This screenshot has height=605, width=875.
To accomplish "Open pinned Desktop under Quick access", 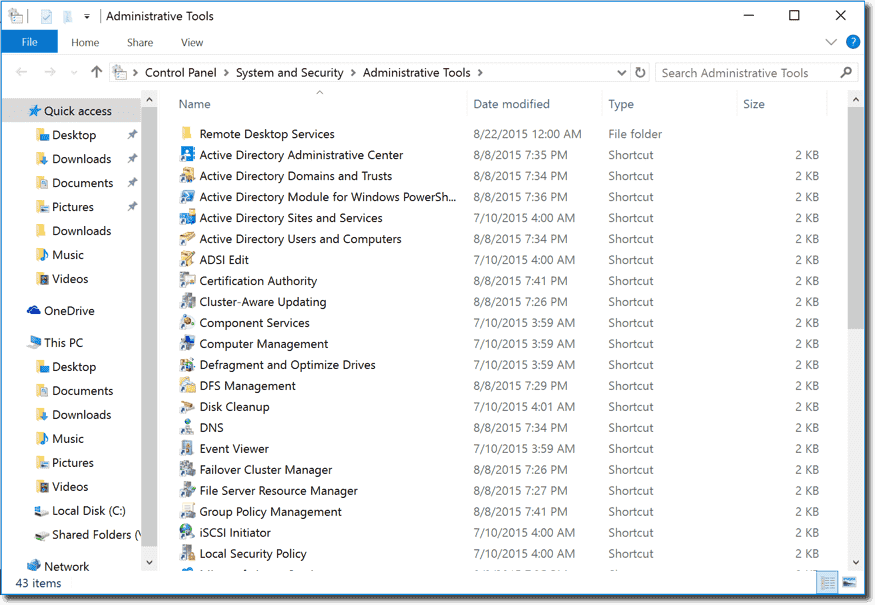I will 74,135.
